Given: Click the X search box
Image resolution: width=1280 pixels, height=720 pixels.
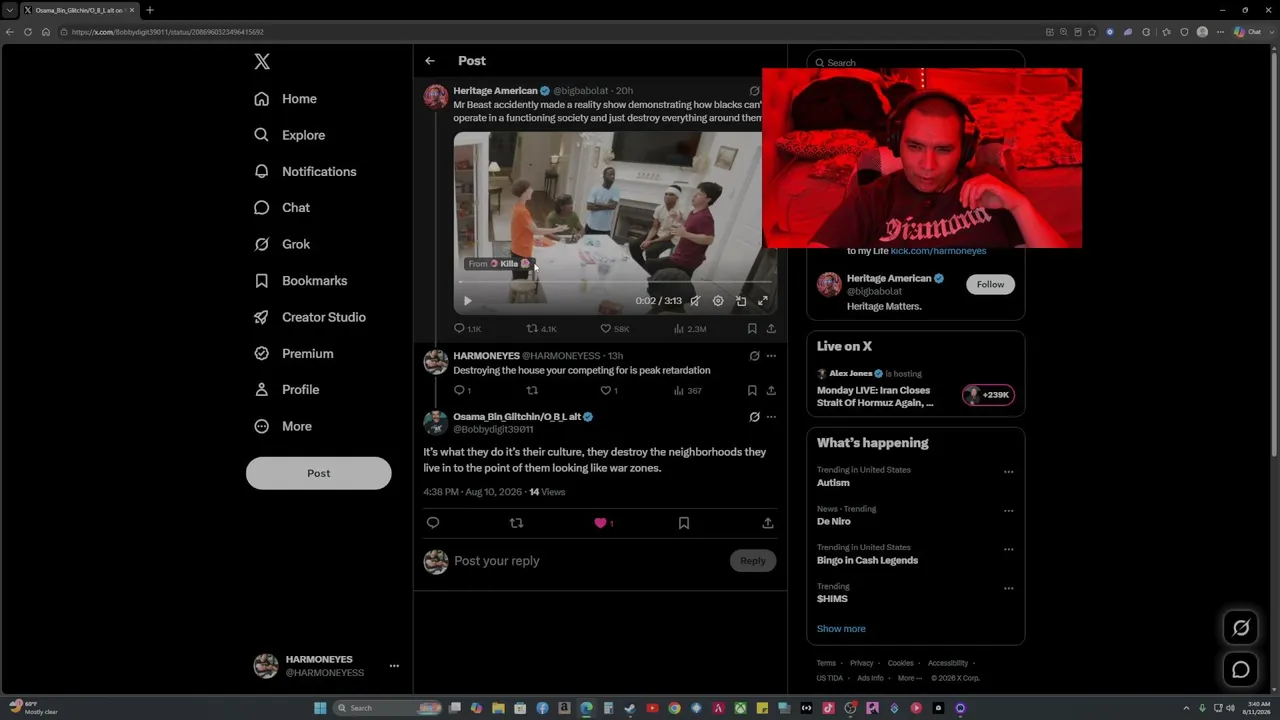Looking at the screenshot, I should coord(916,62).
